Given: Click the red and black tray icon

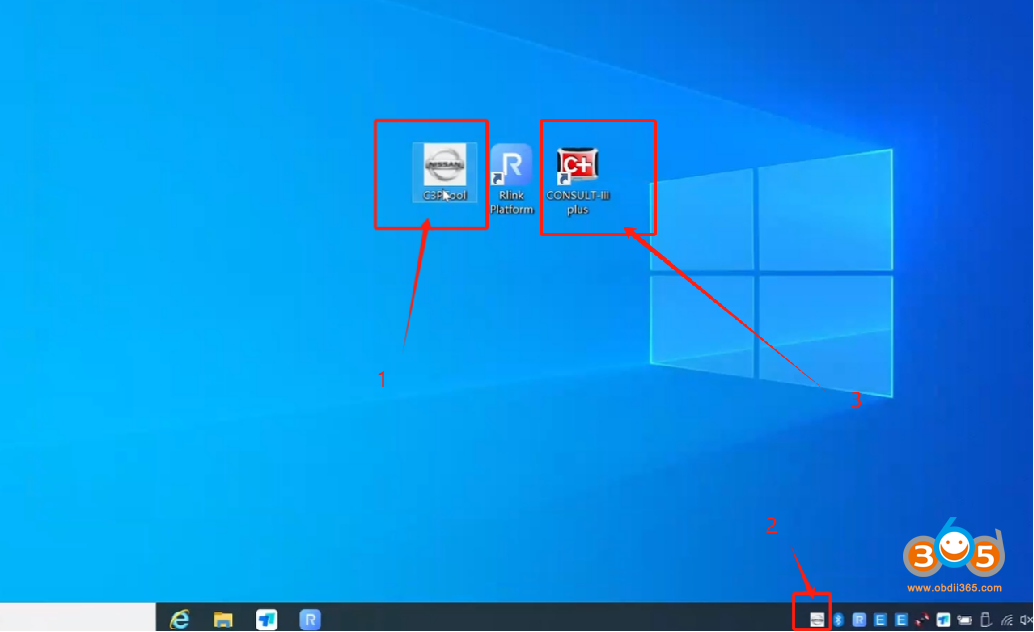Looking at the screenshot, I should click(922, 620).
